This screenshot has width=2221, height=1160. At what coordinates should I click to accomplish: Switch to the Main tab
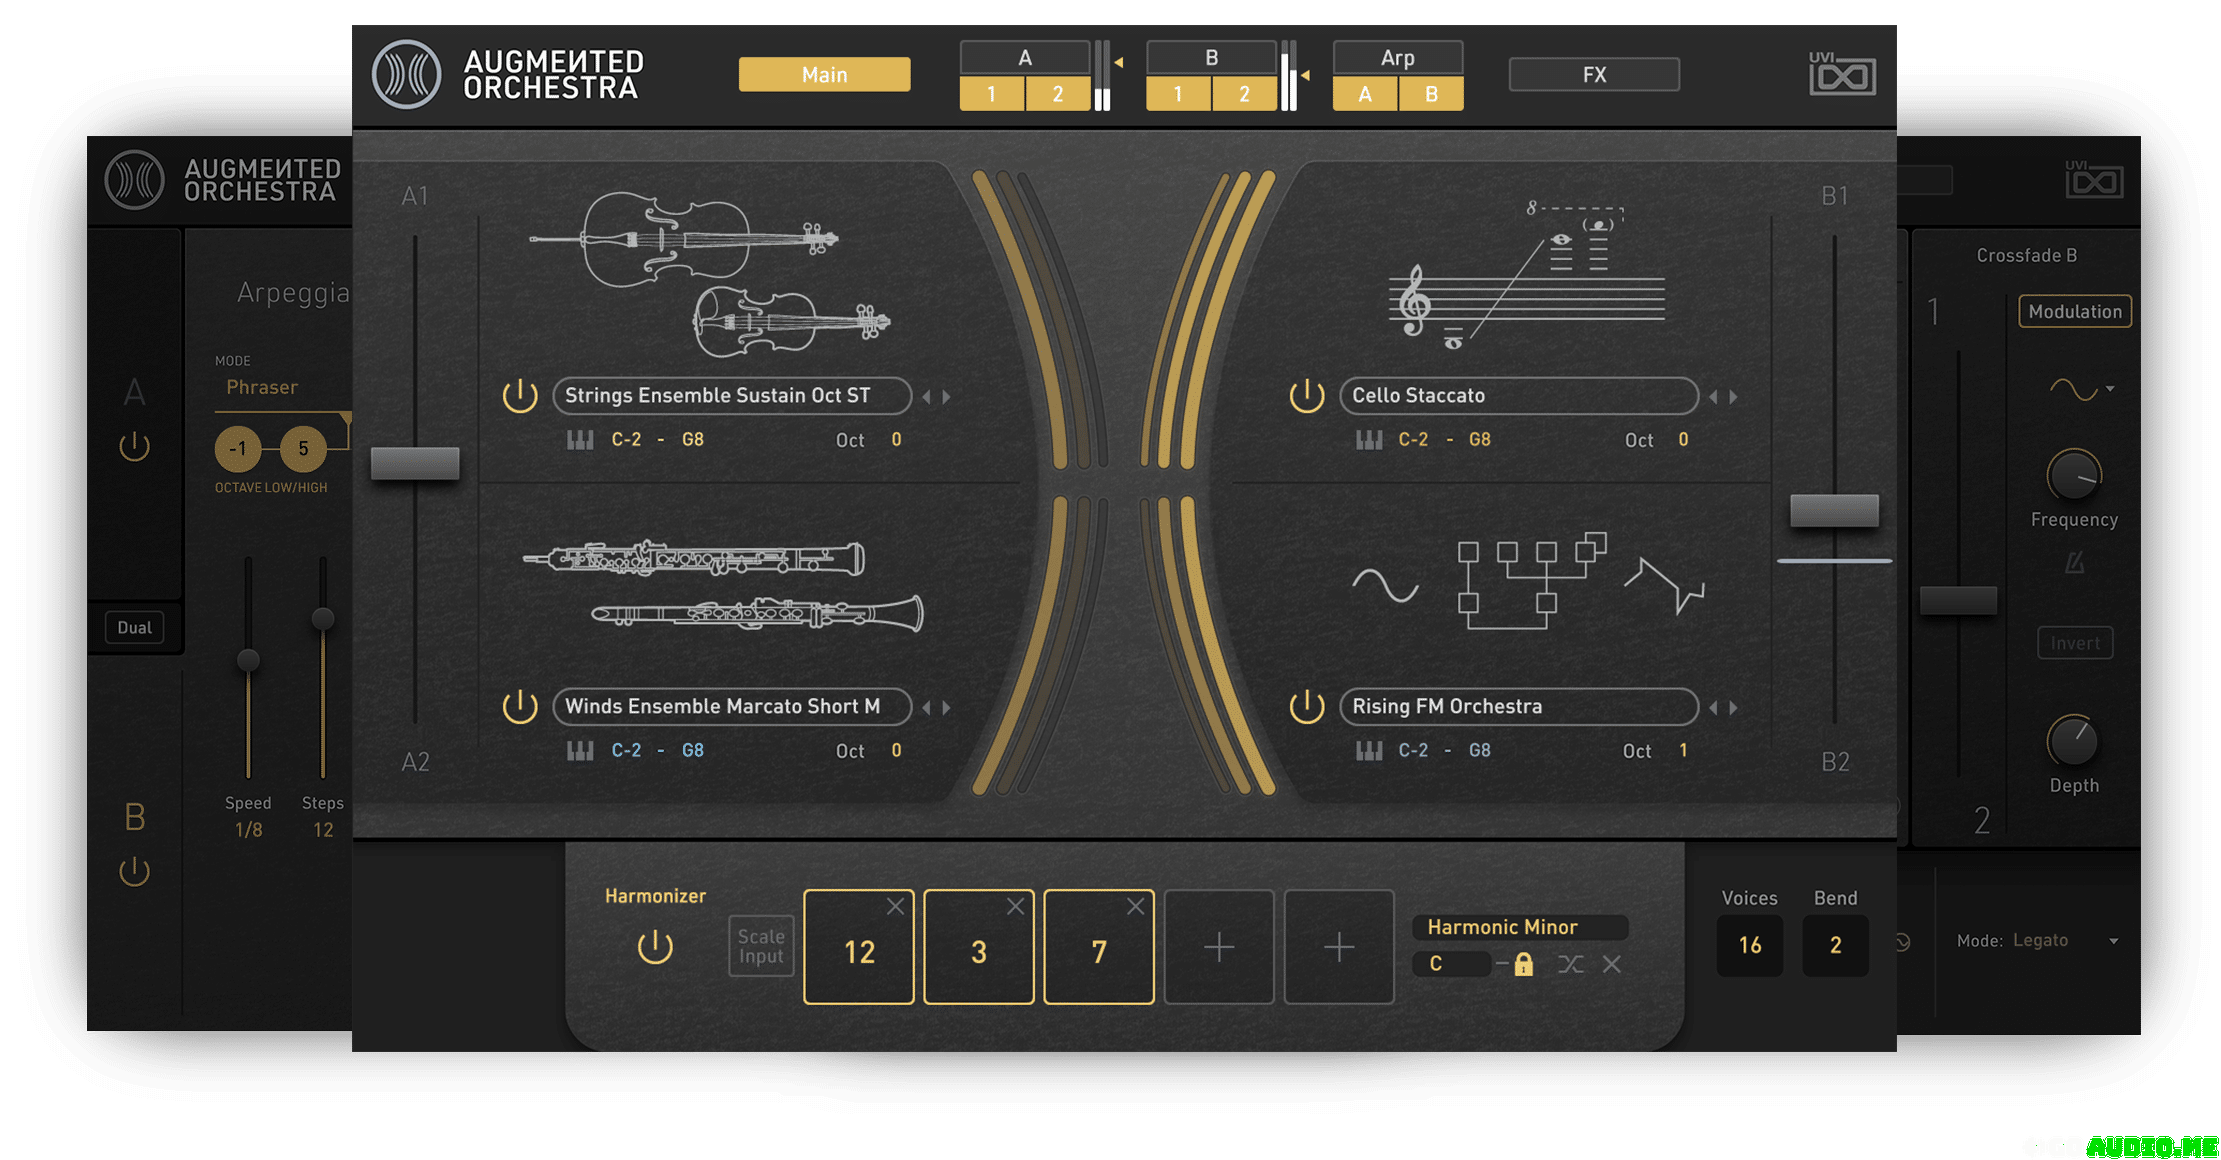[824, 75]
